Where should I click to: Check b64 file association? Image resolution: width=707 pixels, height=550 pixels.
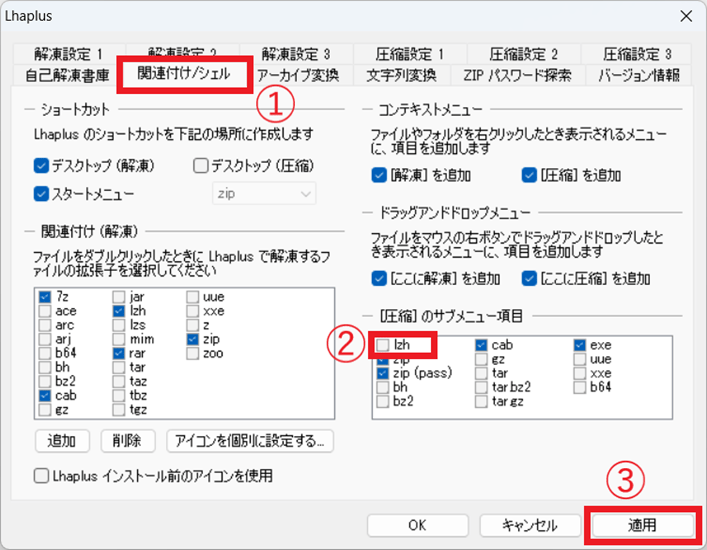[x=45, y=353]
